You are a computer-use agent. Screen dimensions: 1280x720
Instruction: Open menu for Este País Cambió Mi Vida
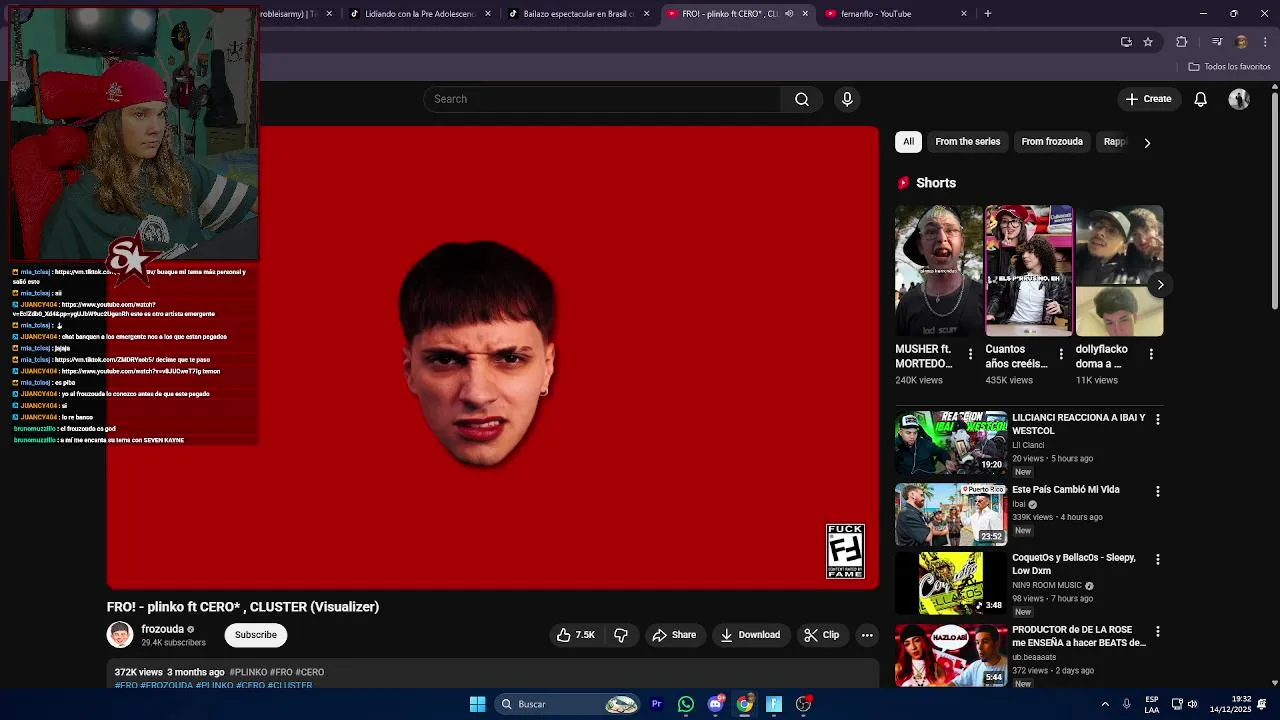click(x=1158, y=492)
